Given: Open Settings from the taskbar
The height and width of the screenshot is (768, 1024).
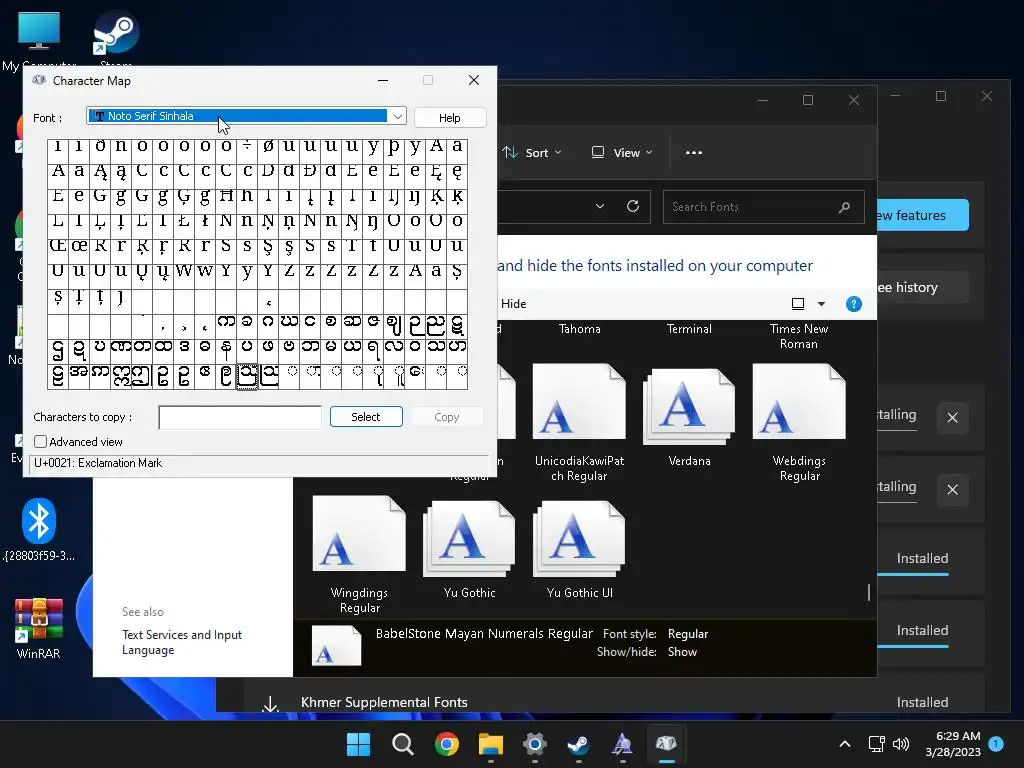Looking at the screenshot, I should 534,744.
